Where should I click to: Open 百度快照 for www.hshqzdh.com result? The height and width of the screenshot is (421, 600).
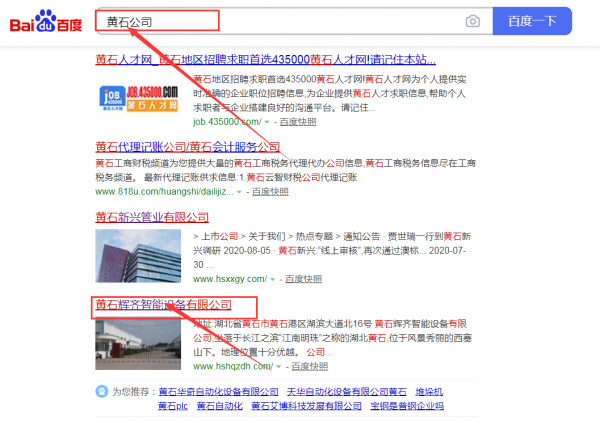[x=306, y=367]
